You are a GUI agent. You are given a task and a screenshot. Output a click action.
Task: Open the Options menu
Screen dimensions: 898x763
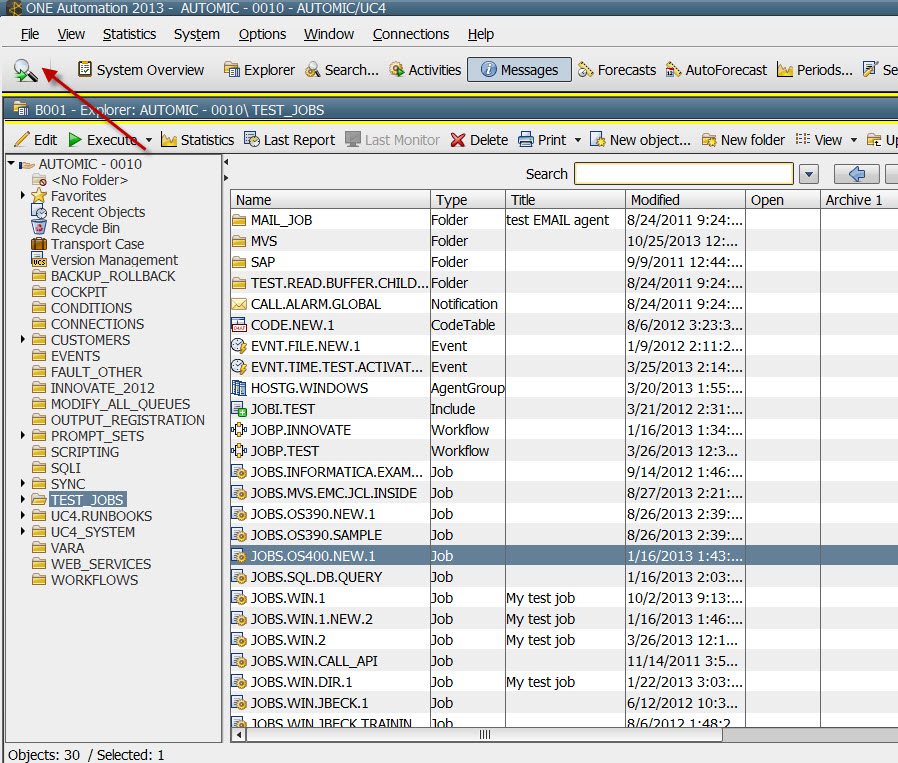tap(262, 34)
